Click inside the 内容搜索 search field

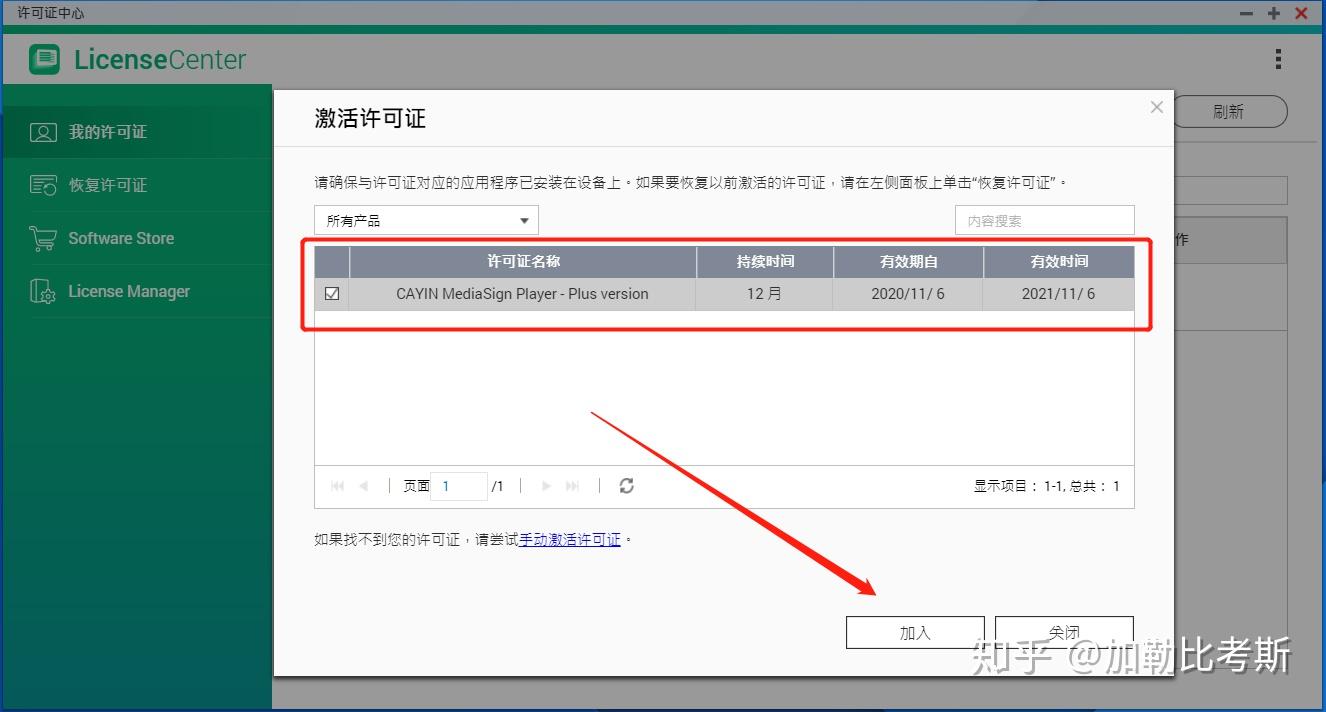click(x=1044, y=220)
